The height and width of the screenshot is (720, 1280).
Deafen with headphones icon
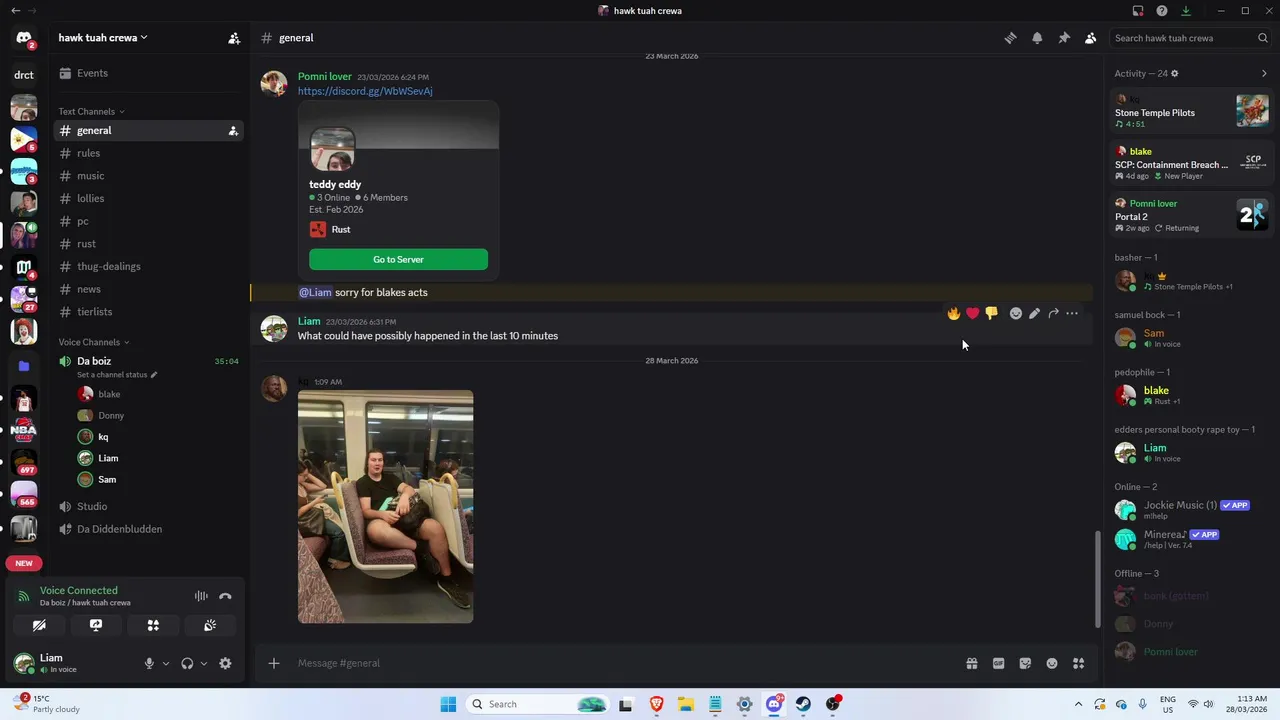[187, 663]
